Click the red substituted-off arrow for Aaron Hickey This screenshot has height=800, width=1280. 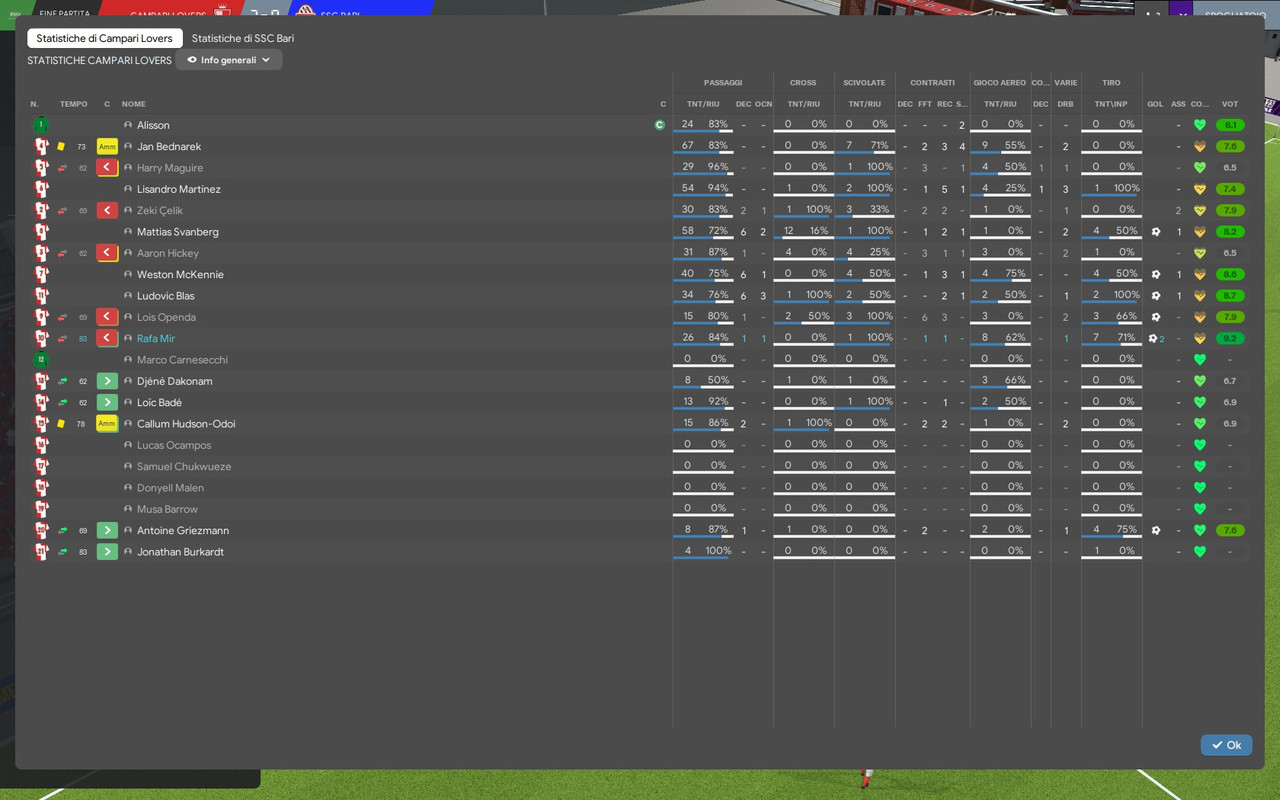click(107, 253)
